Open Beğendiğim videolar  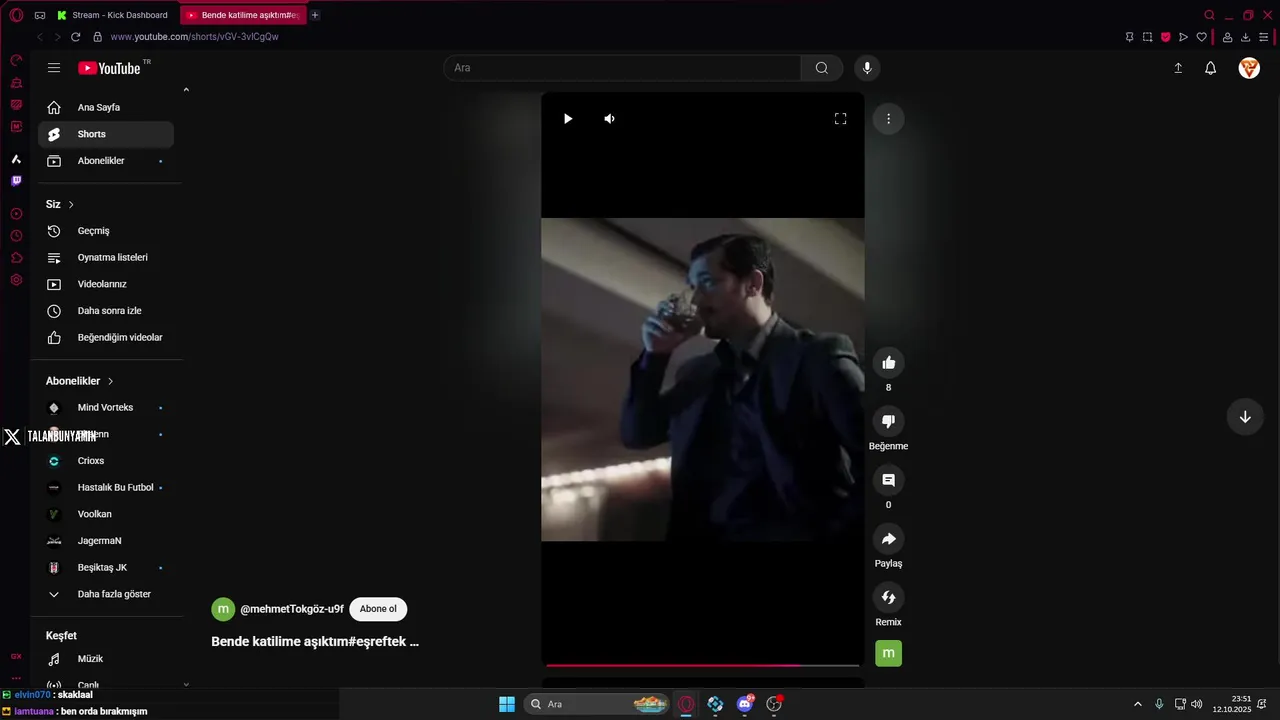pos(106,337)
